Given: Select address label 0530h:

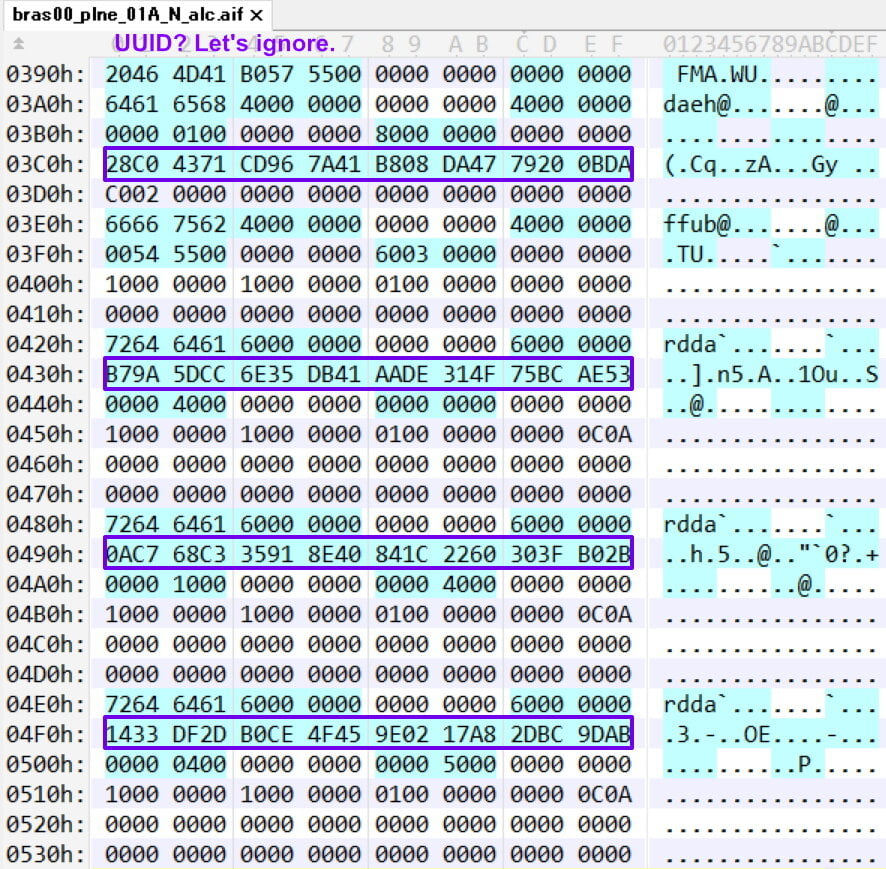Looking at the screenshot, I should tap(46, 854).
